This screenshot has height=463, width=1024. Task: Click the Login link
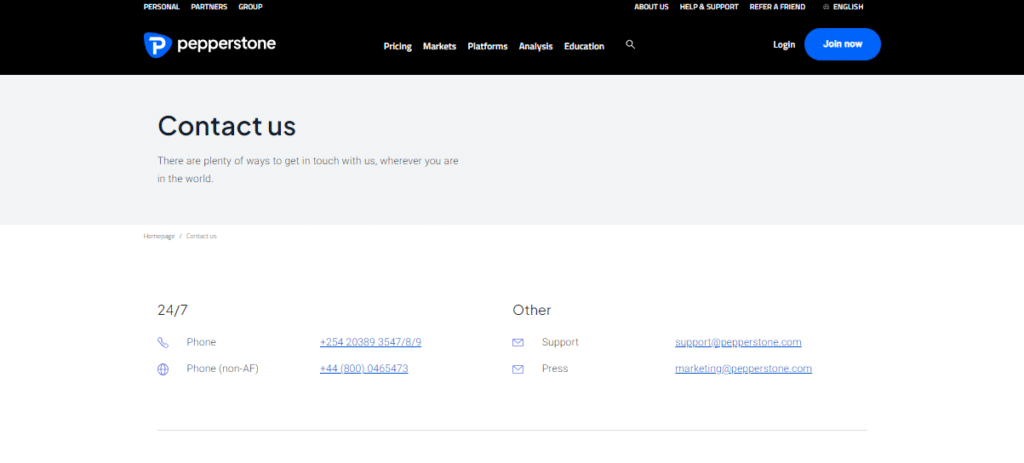[784, 44]
